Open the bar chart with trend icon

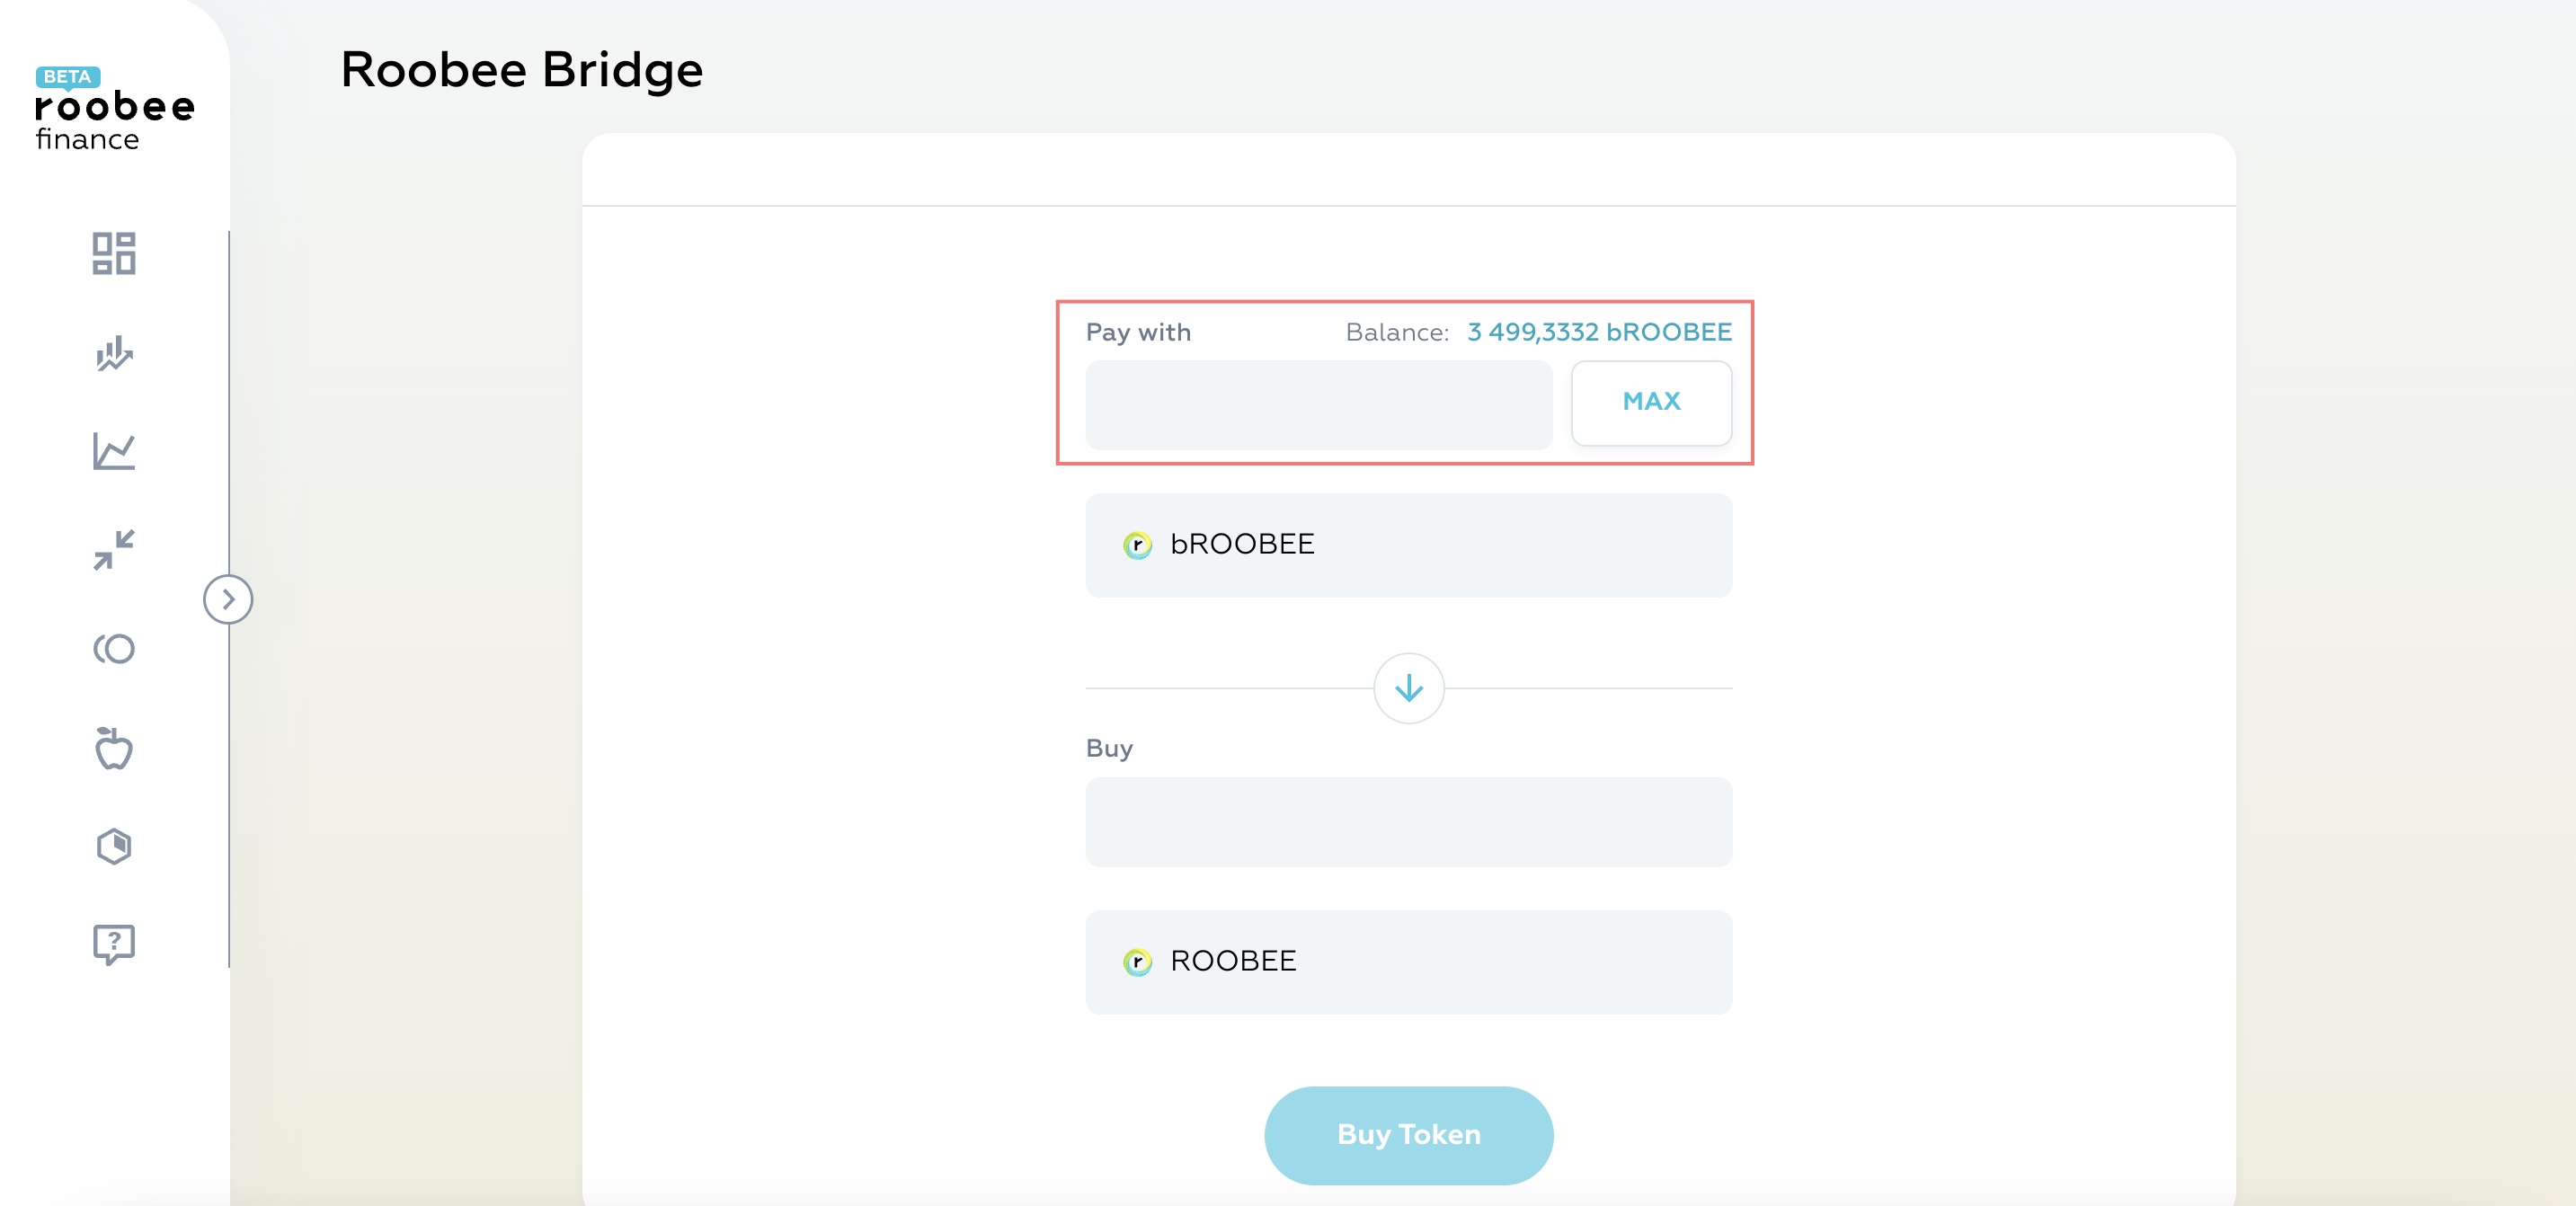coord(114,352)
